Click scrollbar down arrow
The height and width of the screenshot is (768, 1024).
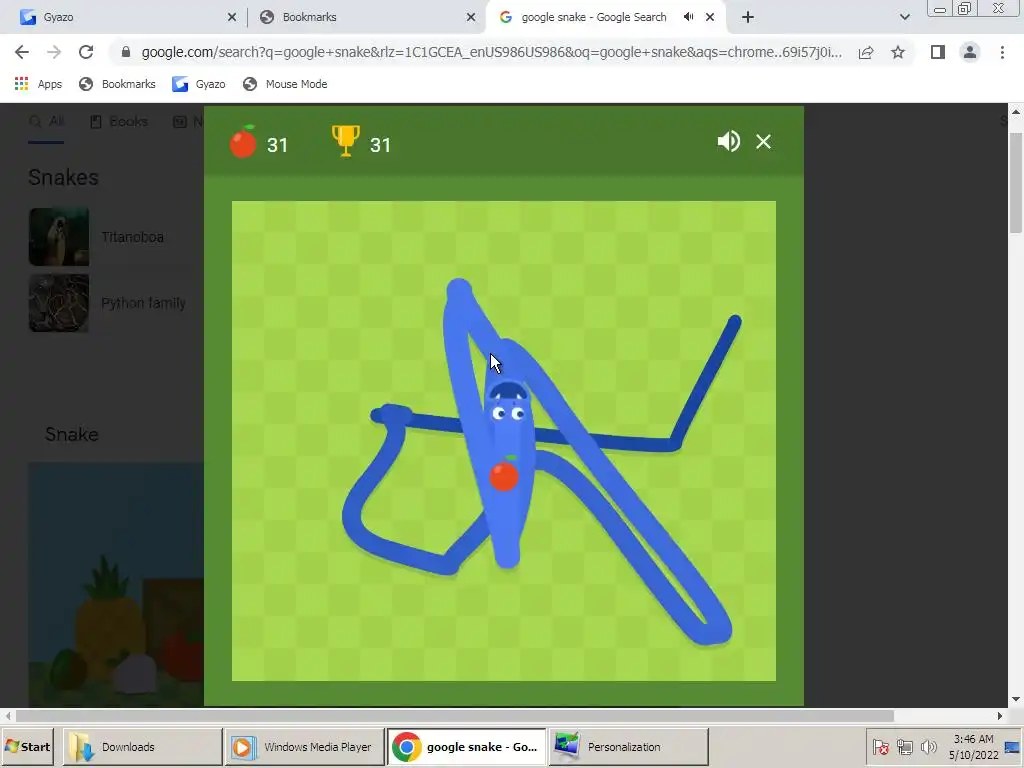(1016, 699)
